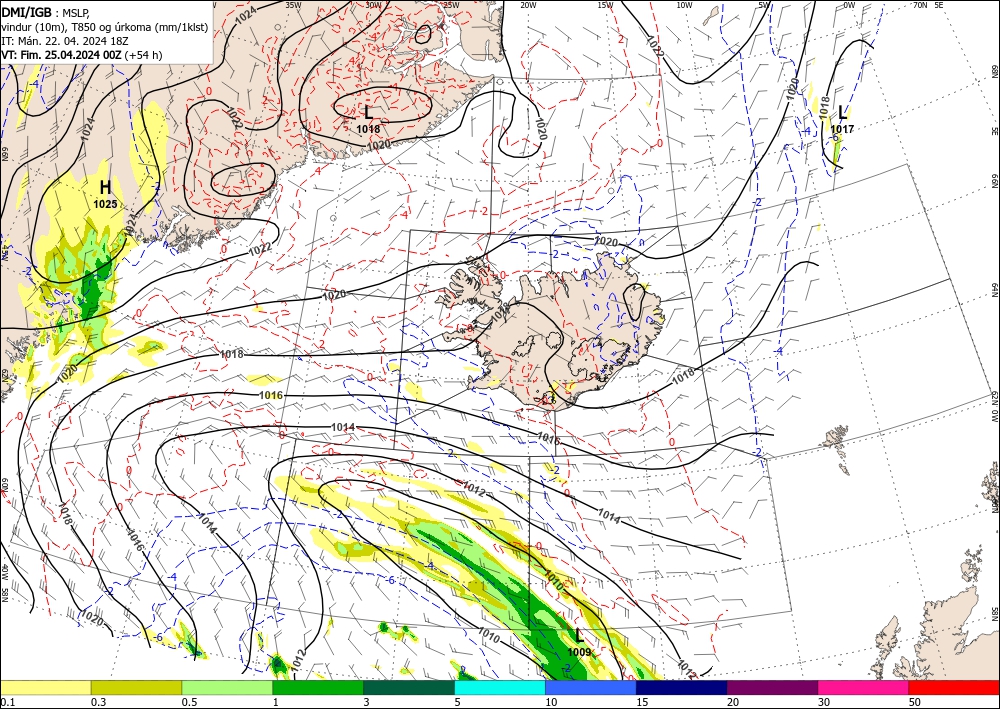This screenshot has width=1000, height=709.
Task: Click the pink 30–50 legend color band
Action: coord(864,687)
